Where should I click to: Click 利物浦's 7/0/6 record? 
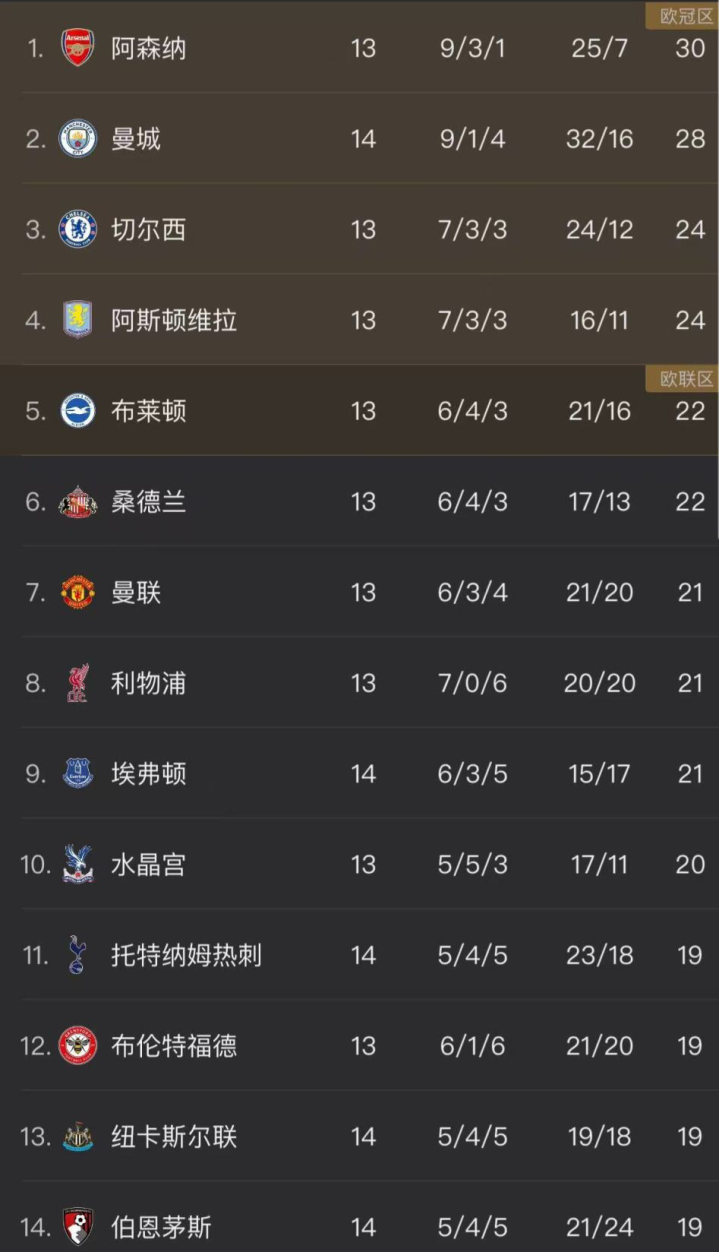tap(472, 683)
